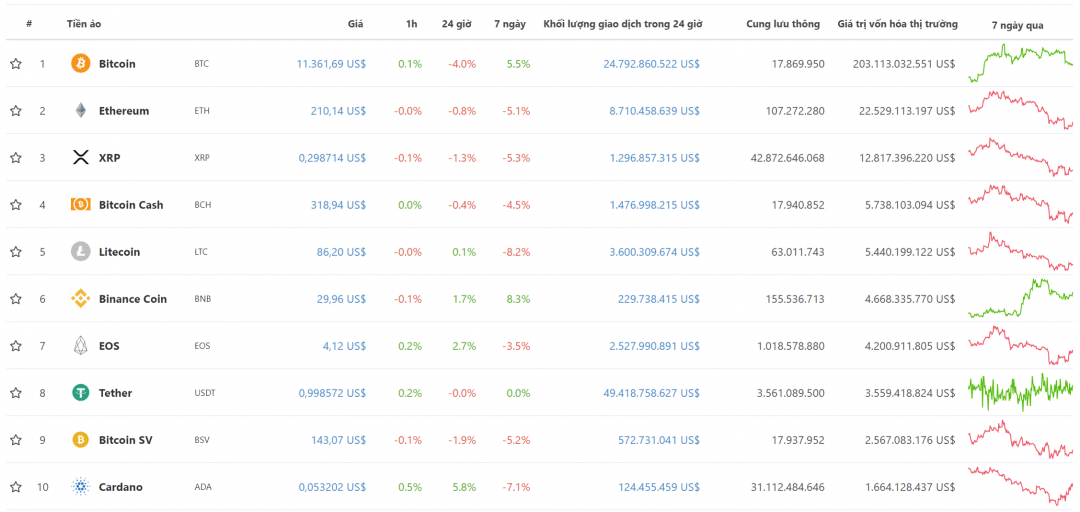
Task: Sort by the 1h change column header
Action: point(412,23)
